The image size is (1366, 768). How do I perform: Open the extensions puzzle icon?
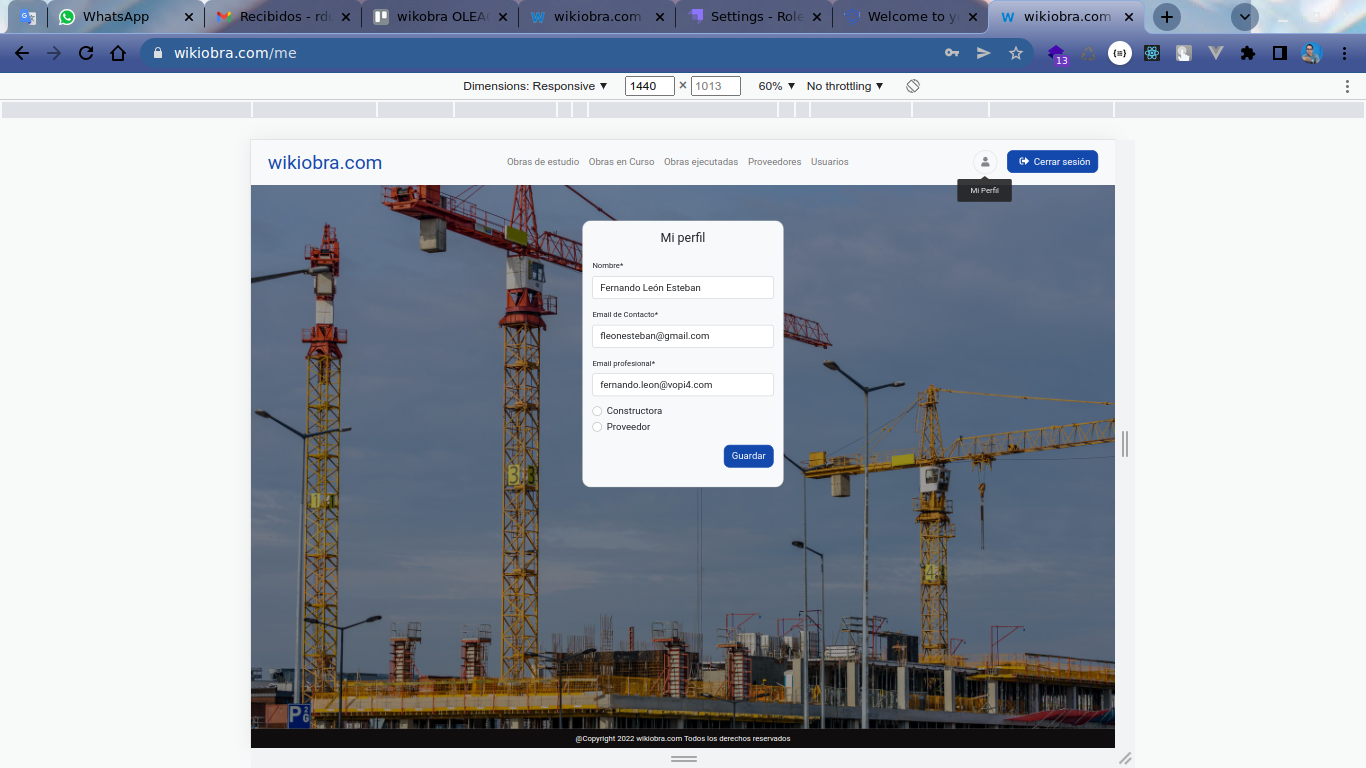(x=1247, y=53)
